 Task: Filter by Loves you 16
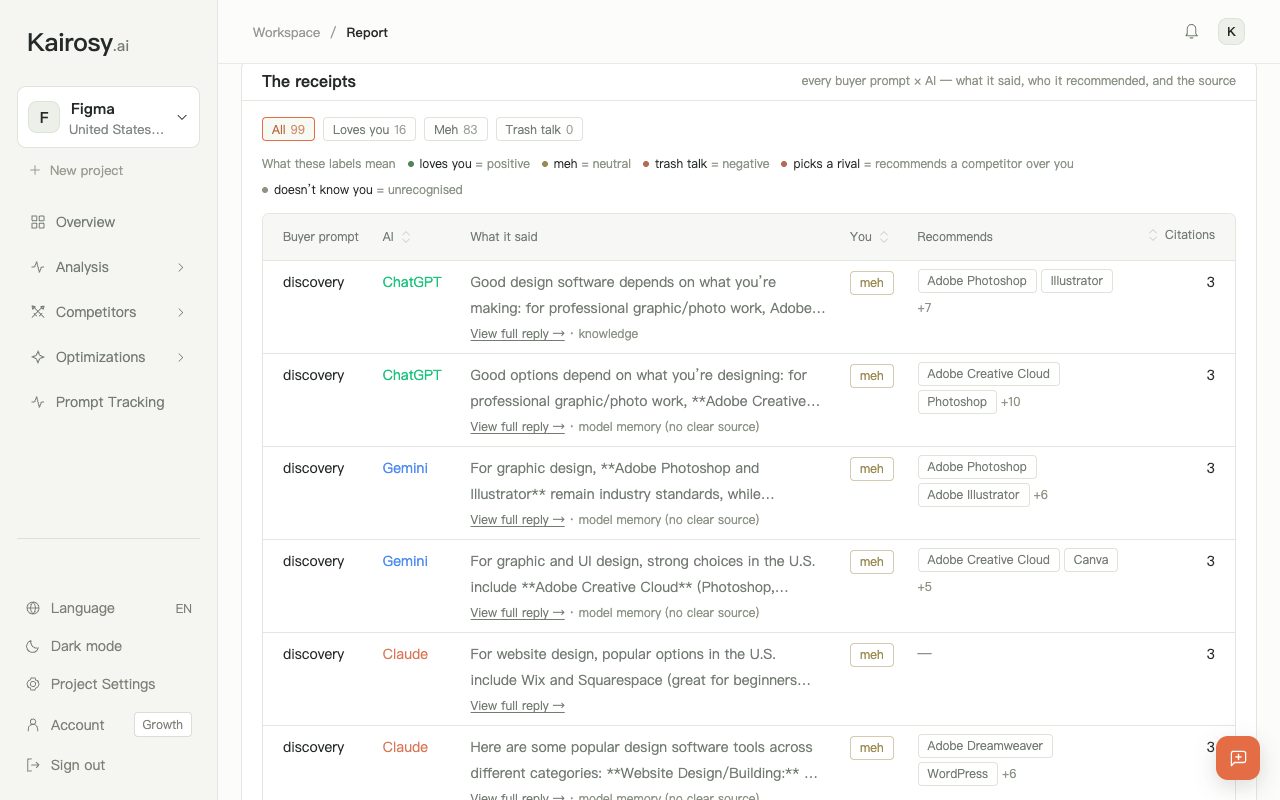point(369,130)
